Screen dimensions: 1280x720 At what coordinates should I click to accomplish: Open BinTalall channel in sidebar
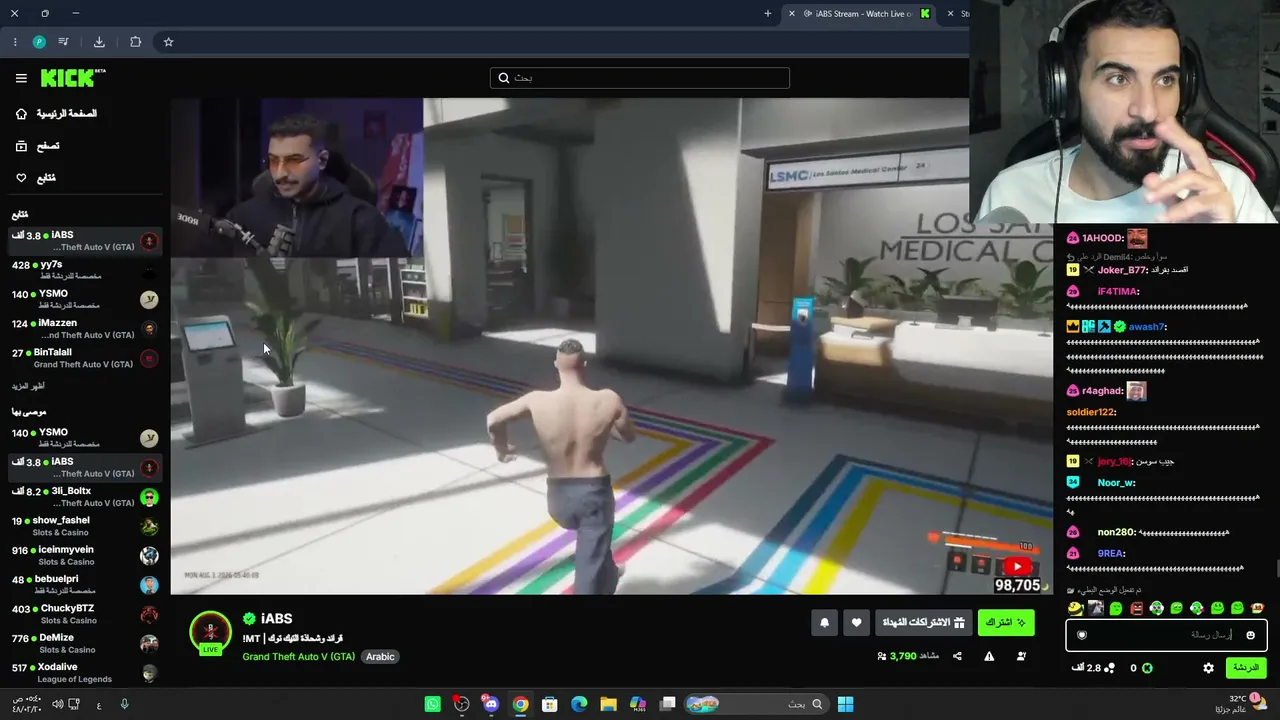point(85,358)
